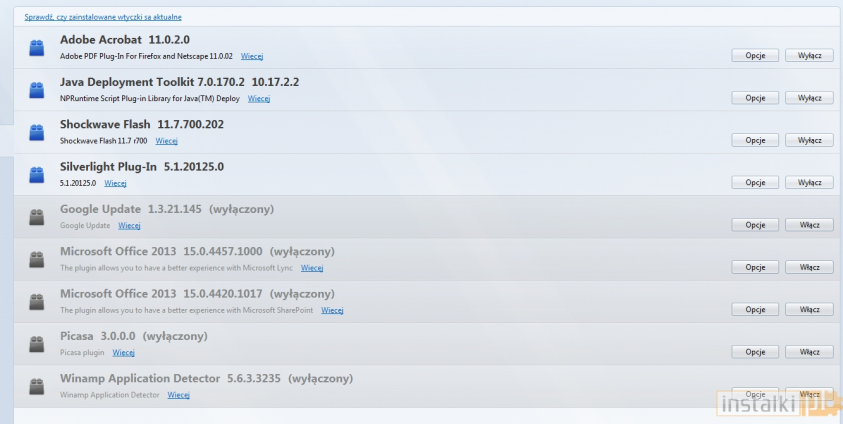Image resolution: width=843 pixels, height=424 pixels.
Task: Open Opcje for Office 2013 Lync plugin
Action: click(x=755, y=267)
